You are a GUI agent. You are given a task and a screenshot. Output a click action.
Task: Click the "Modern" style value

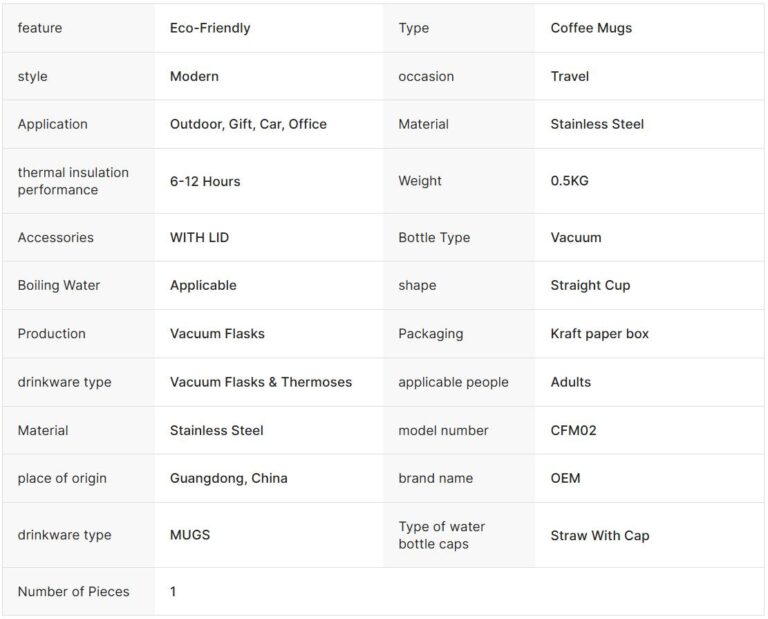(x=194, y=76)
